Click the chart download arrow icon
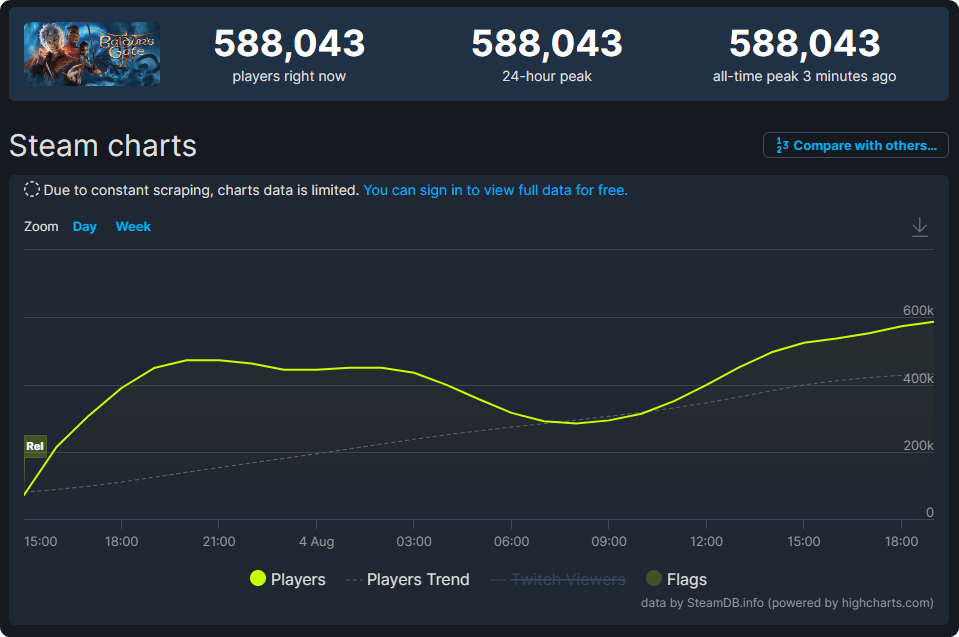 coord(919,227)
